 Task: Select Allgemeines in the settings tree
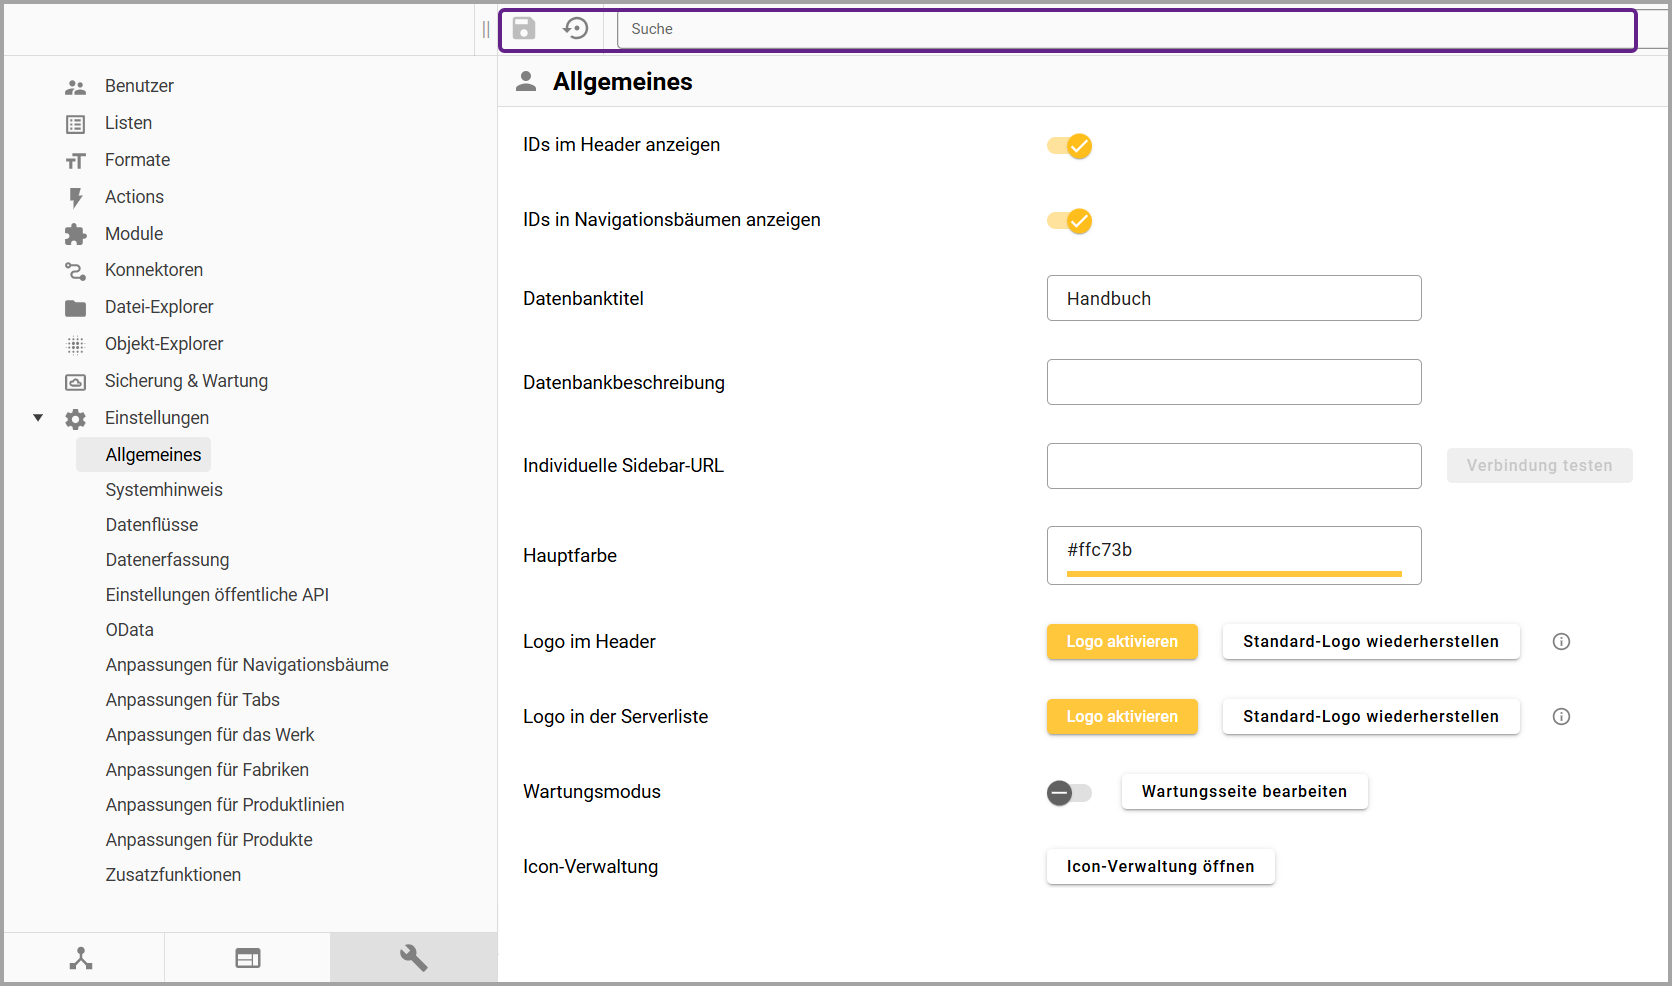click(153, 454)
